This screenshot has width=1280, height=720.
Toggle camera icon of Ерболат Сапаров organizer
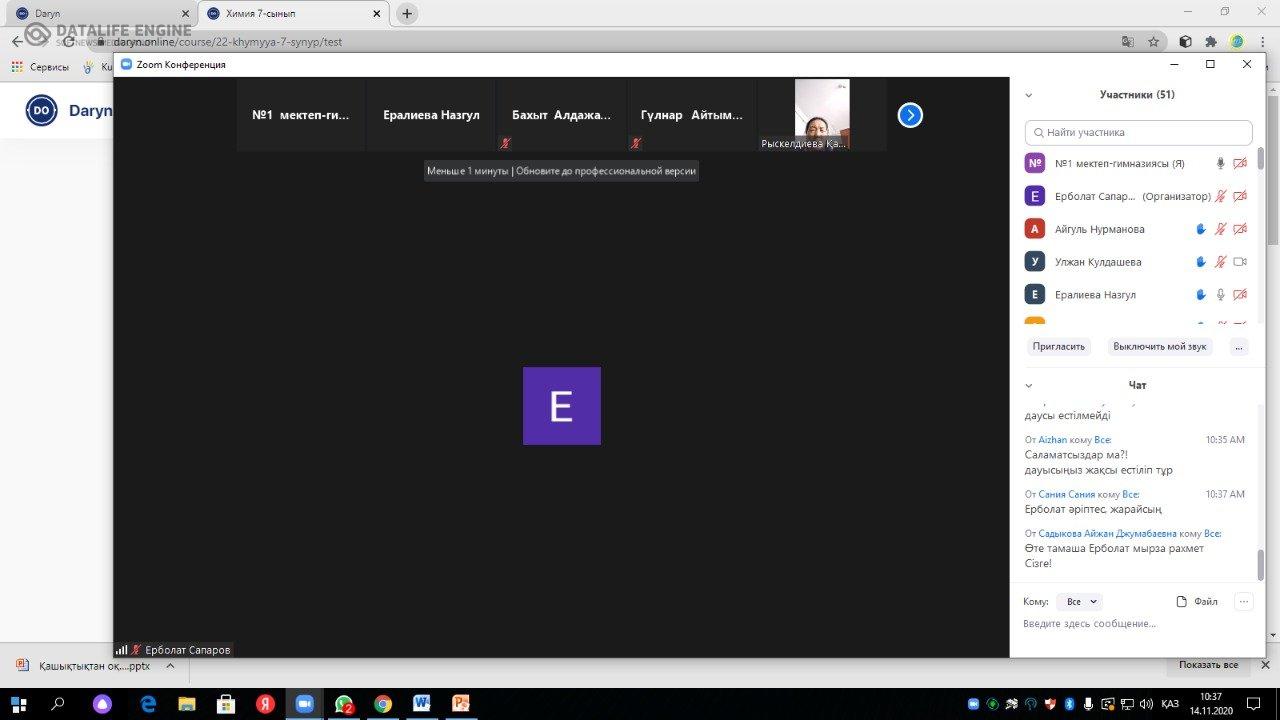coord(1240,197)
